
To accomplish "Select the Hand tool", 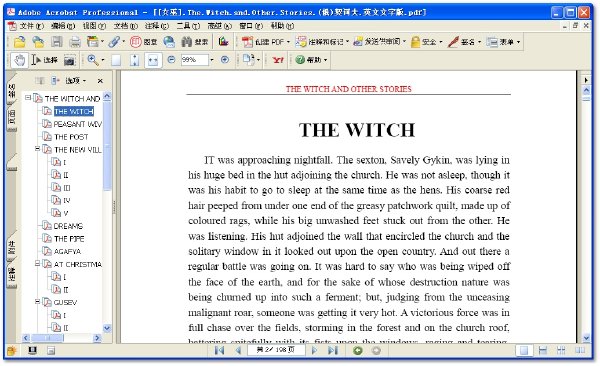I will click(19, 60).
